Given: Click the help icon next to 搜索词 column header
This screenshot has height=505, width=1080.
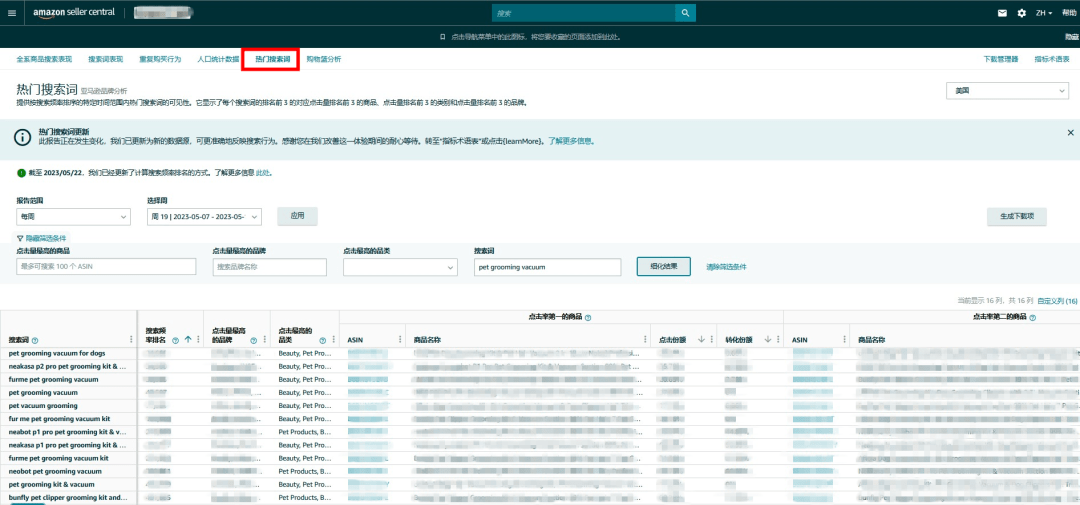Looking at the screenshot, I should (36, 340).
